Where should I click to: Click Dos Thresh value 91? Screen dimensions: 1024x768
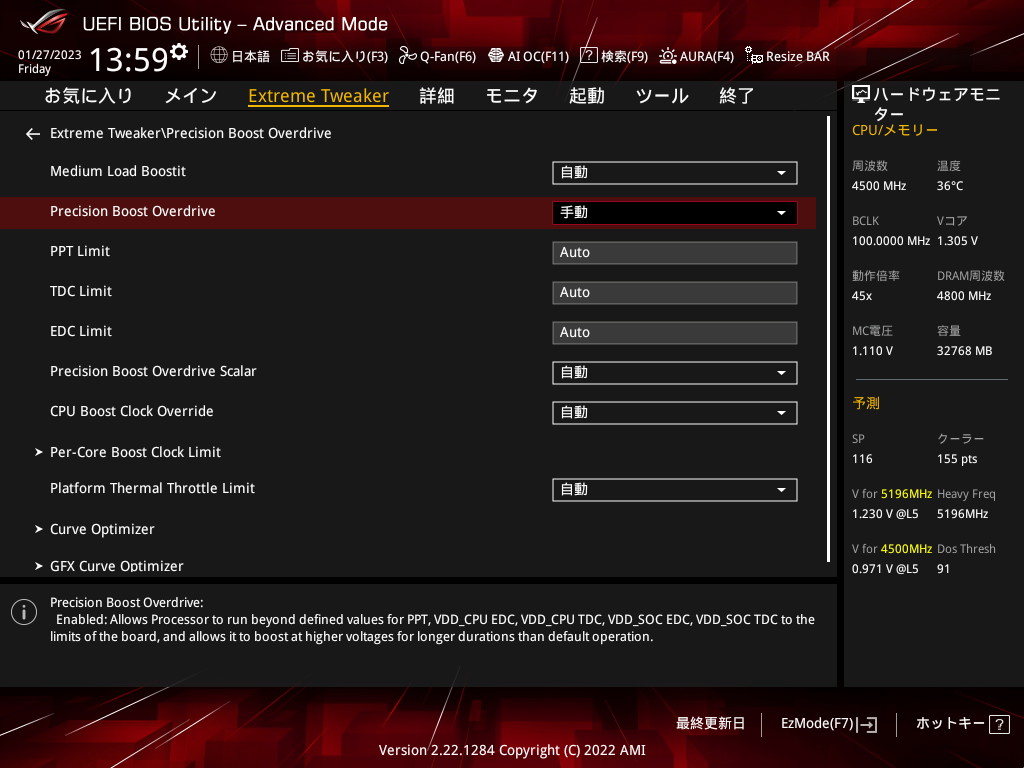coord(943,569)
